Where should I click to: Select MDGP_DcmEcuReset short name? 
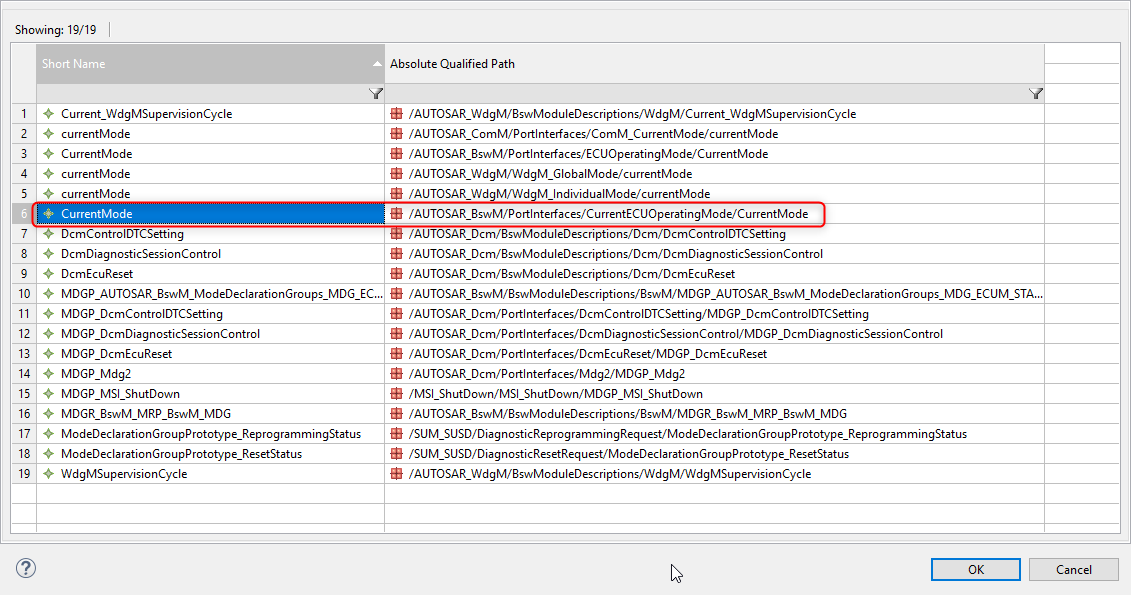tap(116, 354)
